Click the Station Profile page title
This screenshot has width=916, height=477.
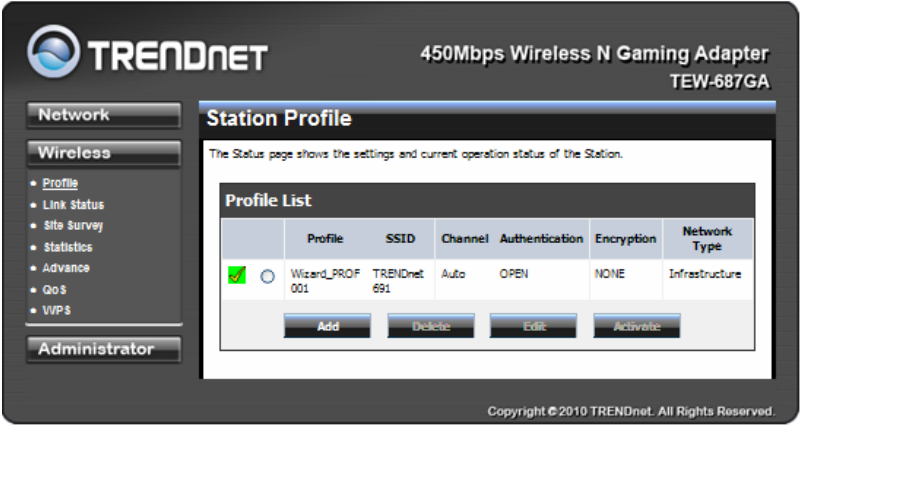tap(279, 119)
